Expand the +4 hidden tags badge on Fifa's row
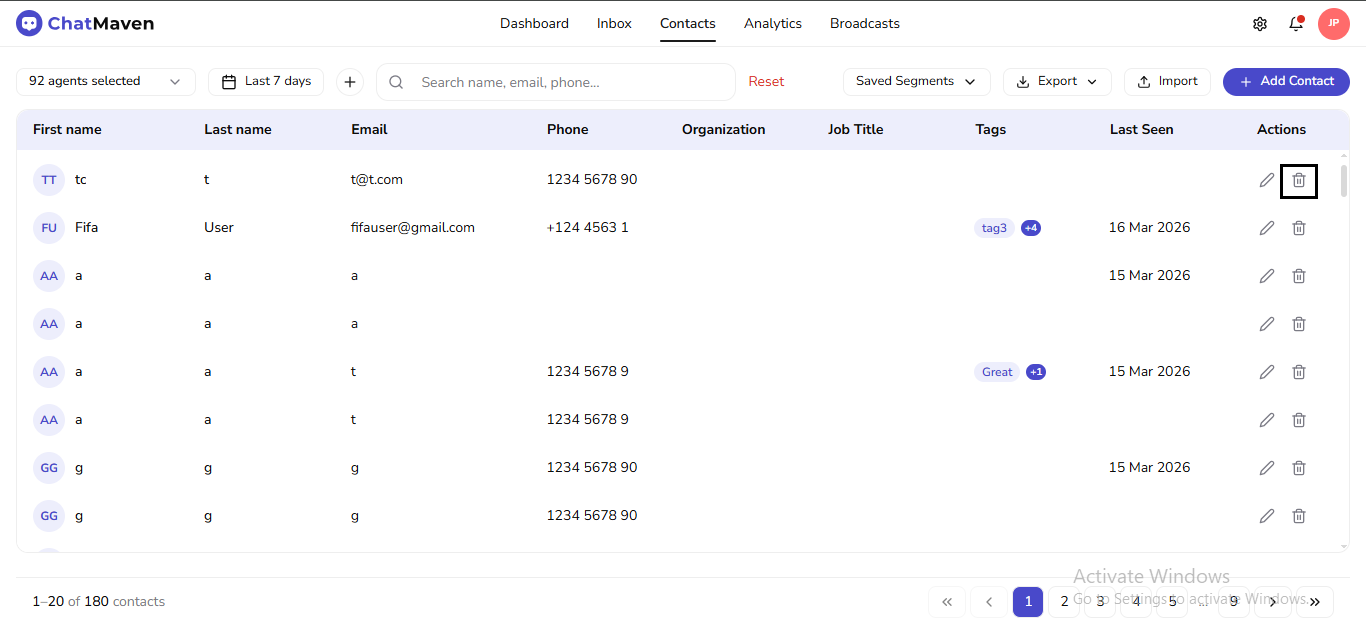 click(x=1031, y=227)
